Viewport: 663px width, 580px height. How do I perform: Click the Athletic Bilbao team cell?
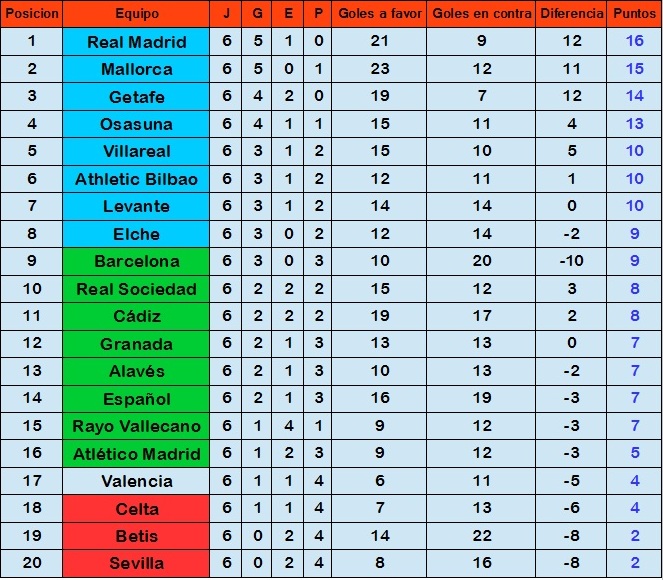(136, 179)
